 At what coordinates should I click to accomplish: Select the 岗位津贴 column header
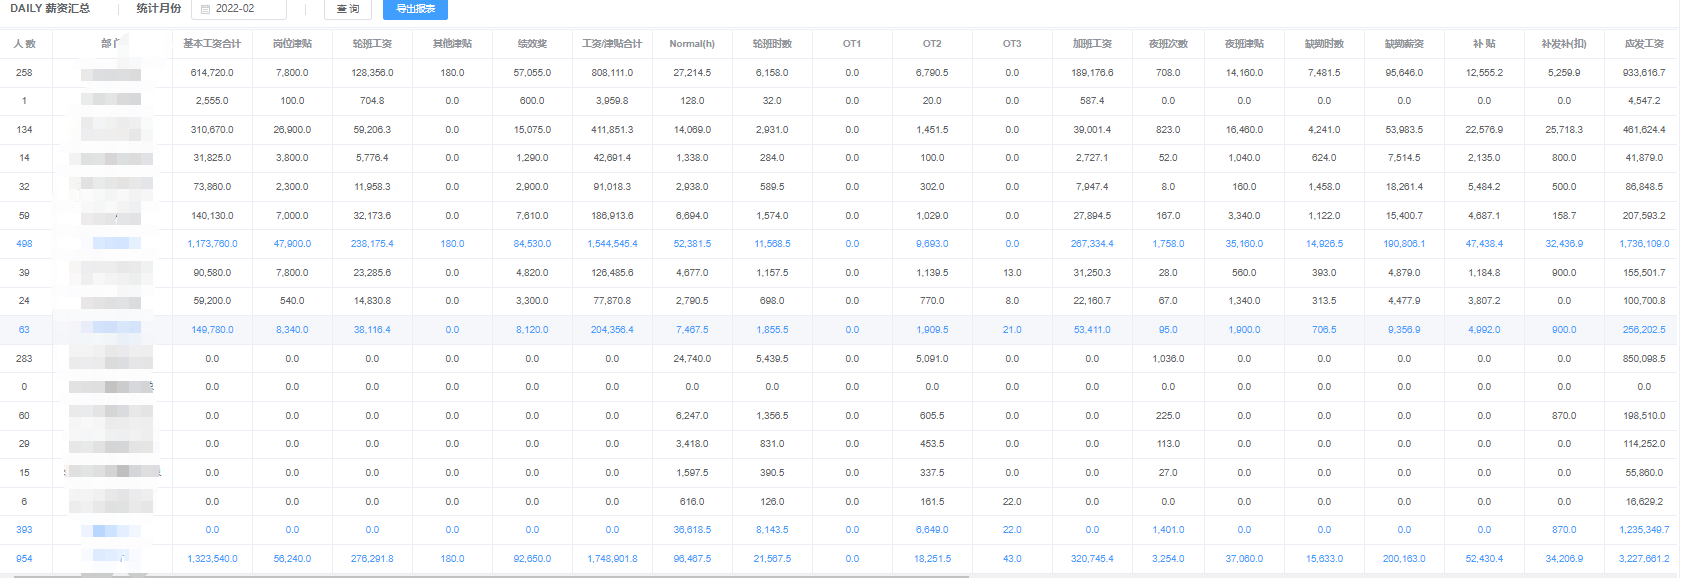pyautogui.click(x=292, y=44)
